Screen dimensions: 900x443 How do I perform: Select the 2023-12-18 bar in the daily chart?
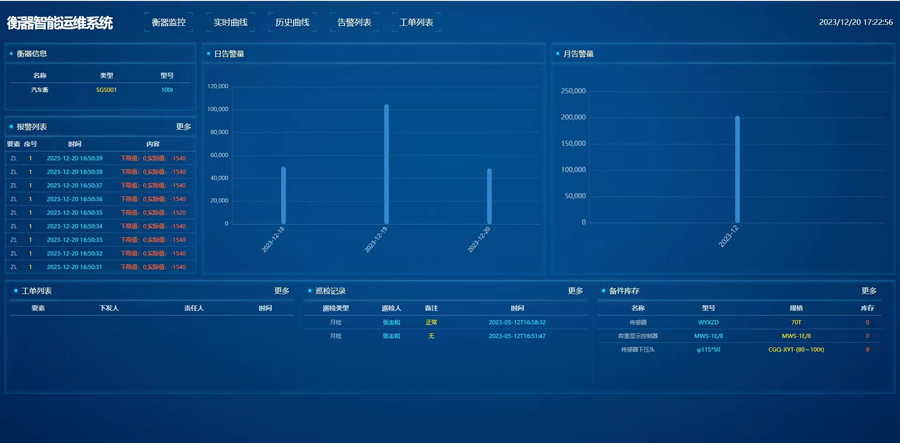point(283,195)
